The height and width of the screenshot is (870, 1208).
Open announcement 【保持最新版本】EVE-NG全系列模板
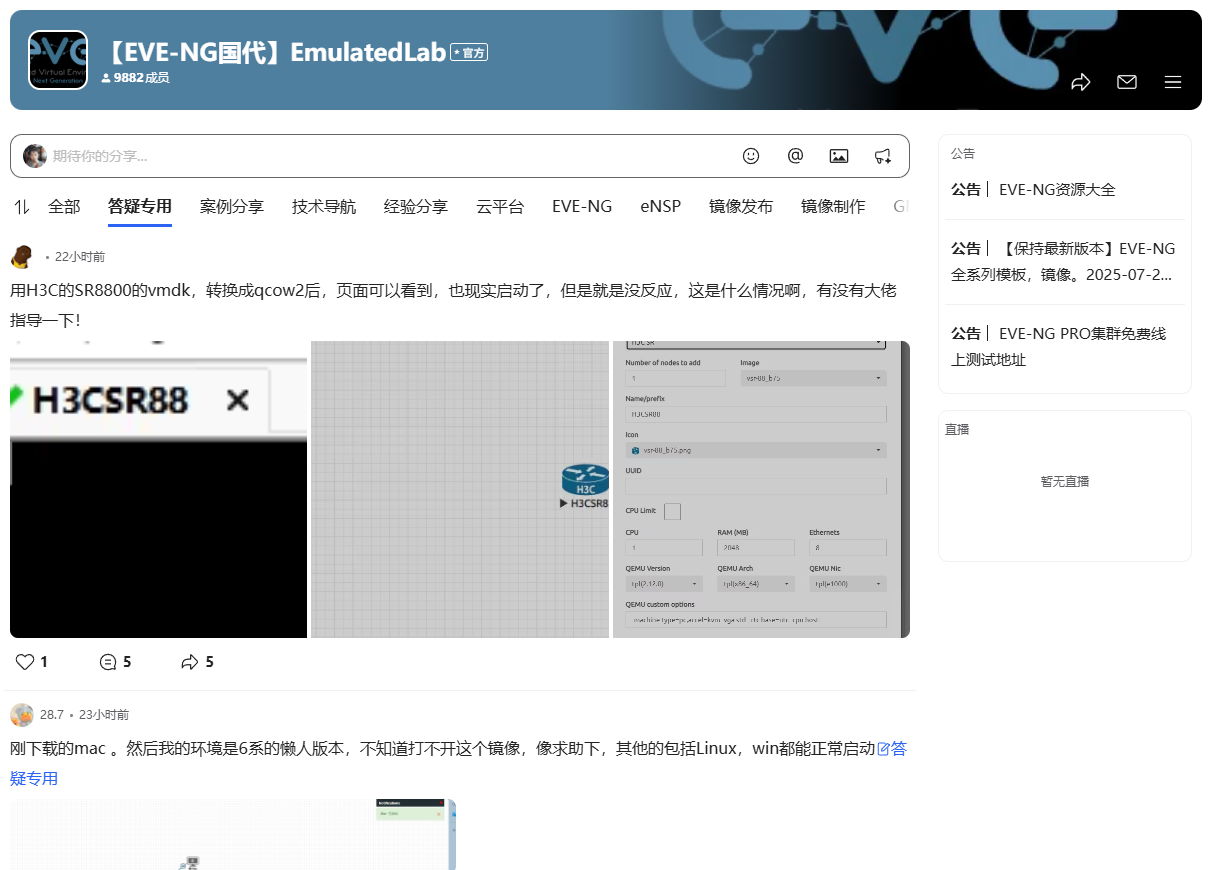[x=1064, y=262]
